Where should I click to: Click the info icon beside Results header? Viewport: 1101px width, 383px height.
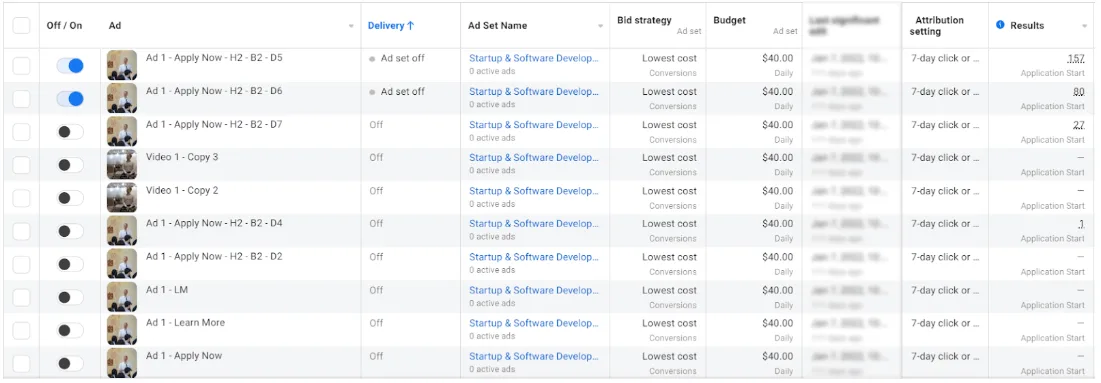[x=1000, y=25]
